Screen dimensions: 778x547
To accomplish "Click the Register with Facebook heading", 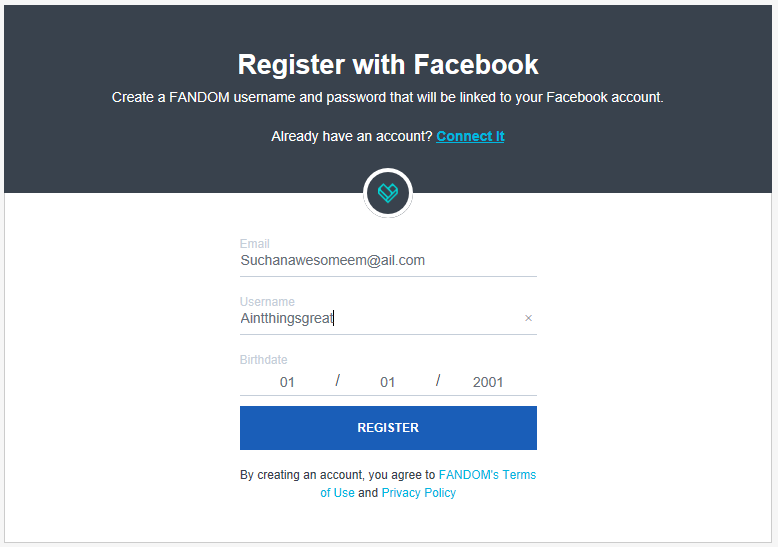I will [388, 65].
